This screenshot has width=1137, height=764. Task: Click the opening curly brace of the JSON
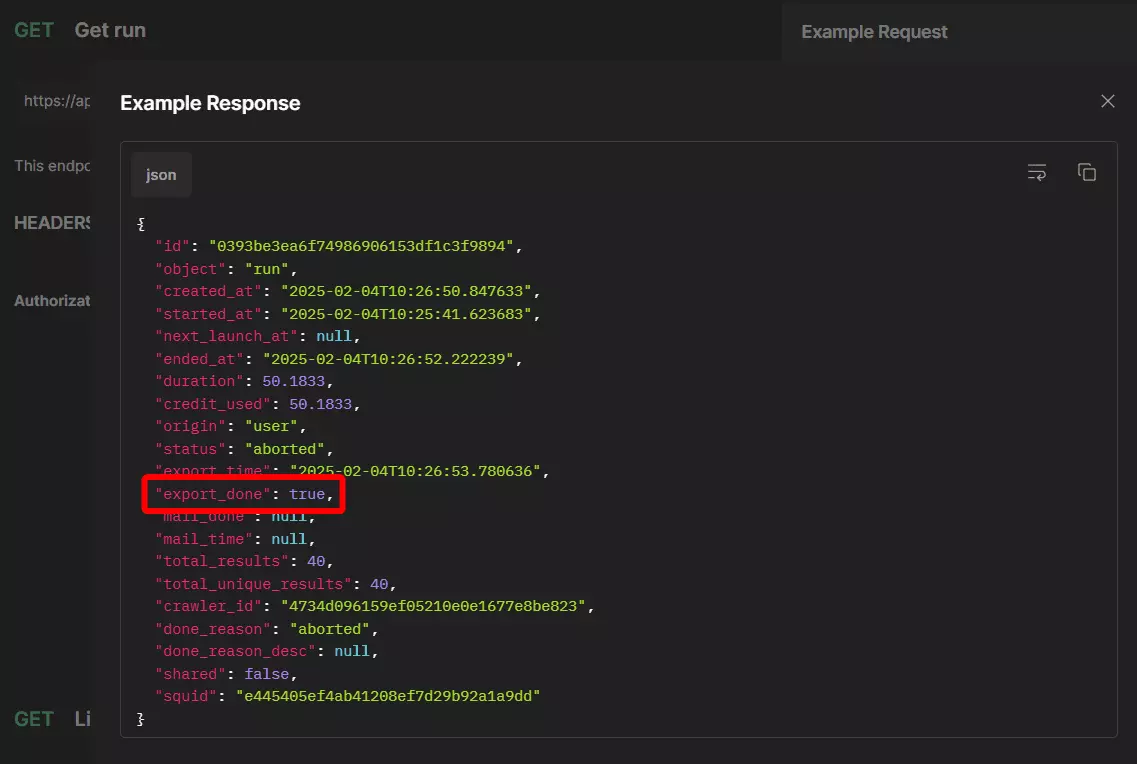point(141,223)
